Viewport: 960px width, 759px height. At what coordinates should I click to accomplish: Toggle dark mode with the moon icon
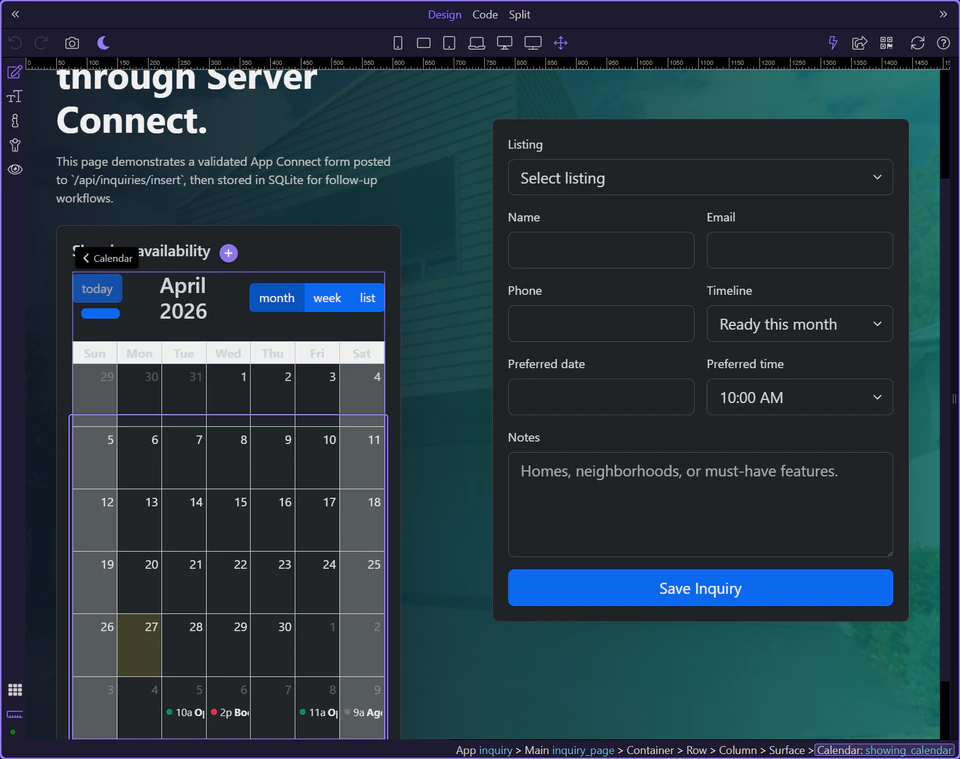(103, 43)
